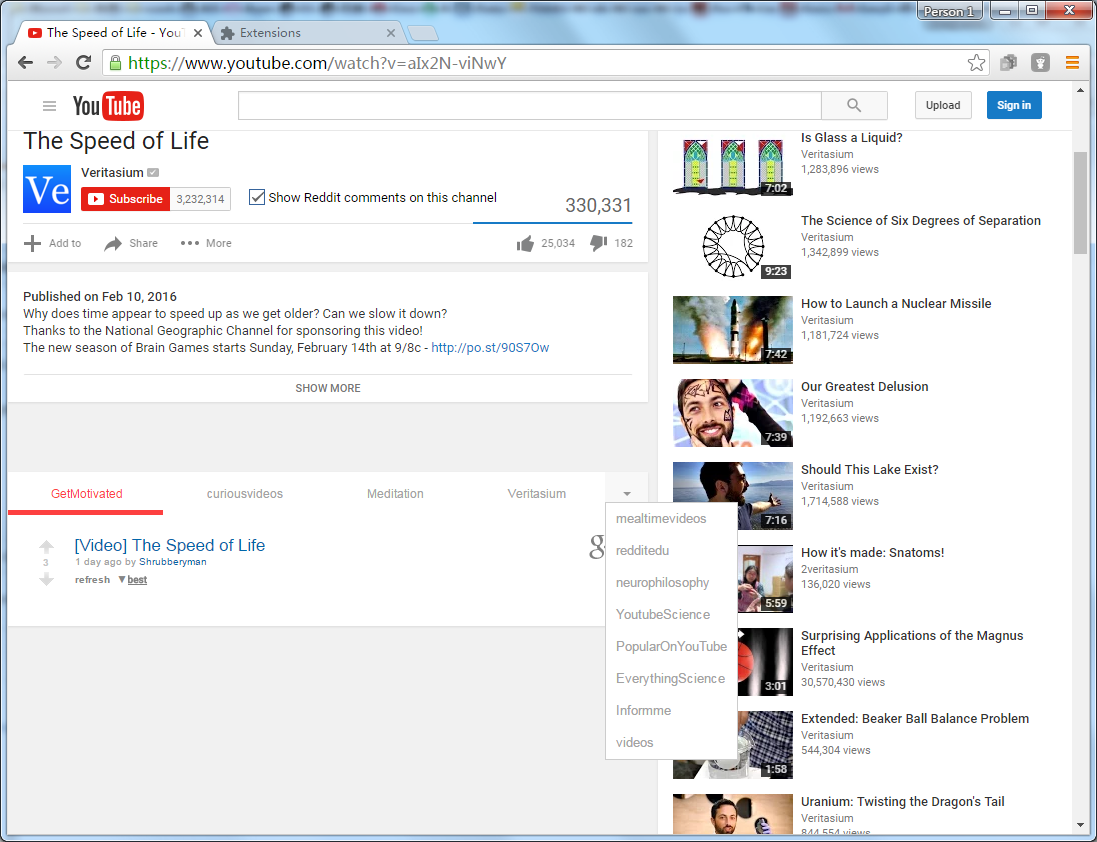Switch to the Extensions browser tab
This screenshot has height=842, width=1097.
[x=308, y=33]
